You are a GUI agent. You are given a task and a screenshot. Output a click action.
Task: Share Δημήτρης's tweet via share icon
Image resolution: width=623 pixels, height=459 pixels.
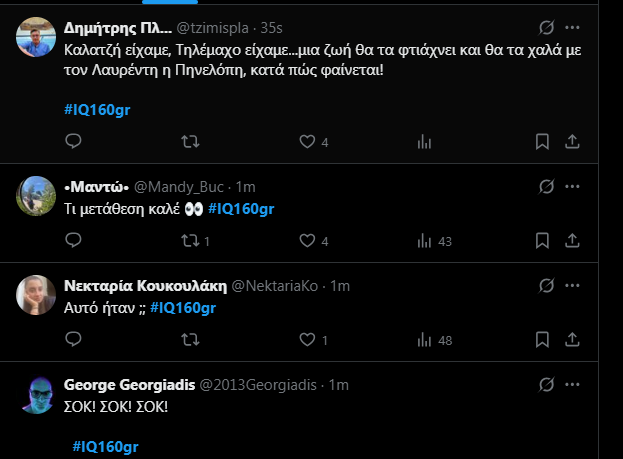click(x=573, y=142)
